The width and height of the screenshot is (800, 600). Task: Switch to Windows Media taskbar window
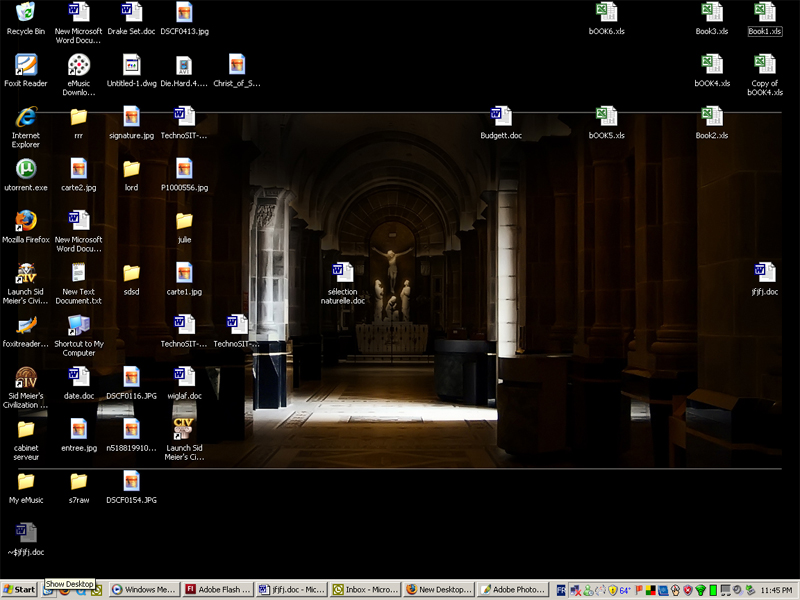point(143,590)
